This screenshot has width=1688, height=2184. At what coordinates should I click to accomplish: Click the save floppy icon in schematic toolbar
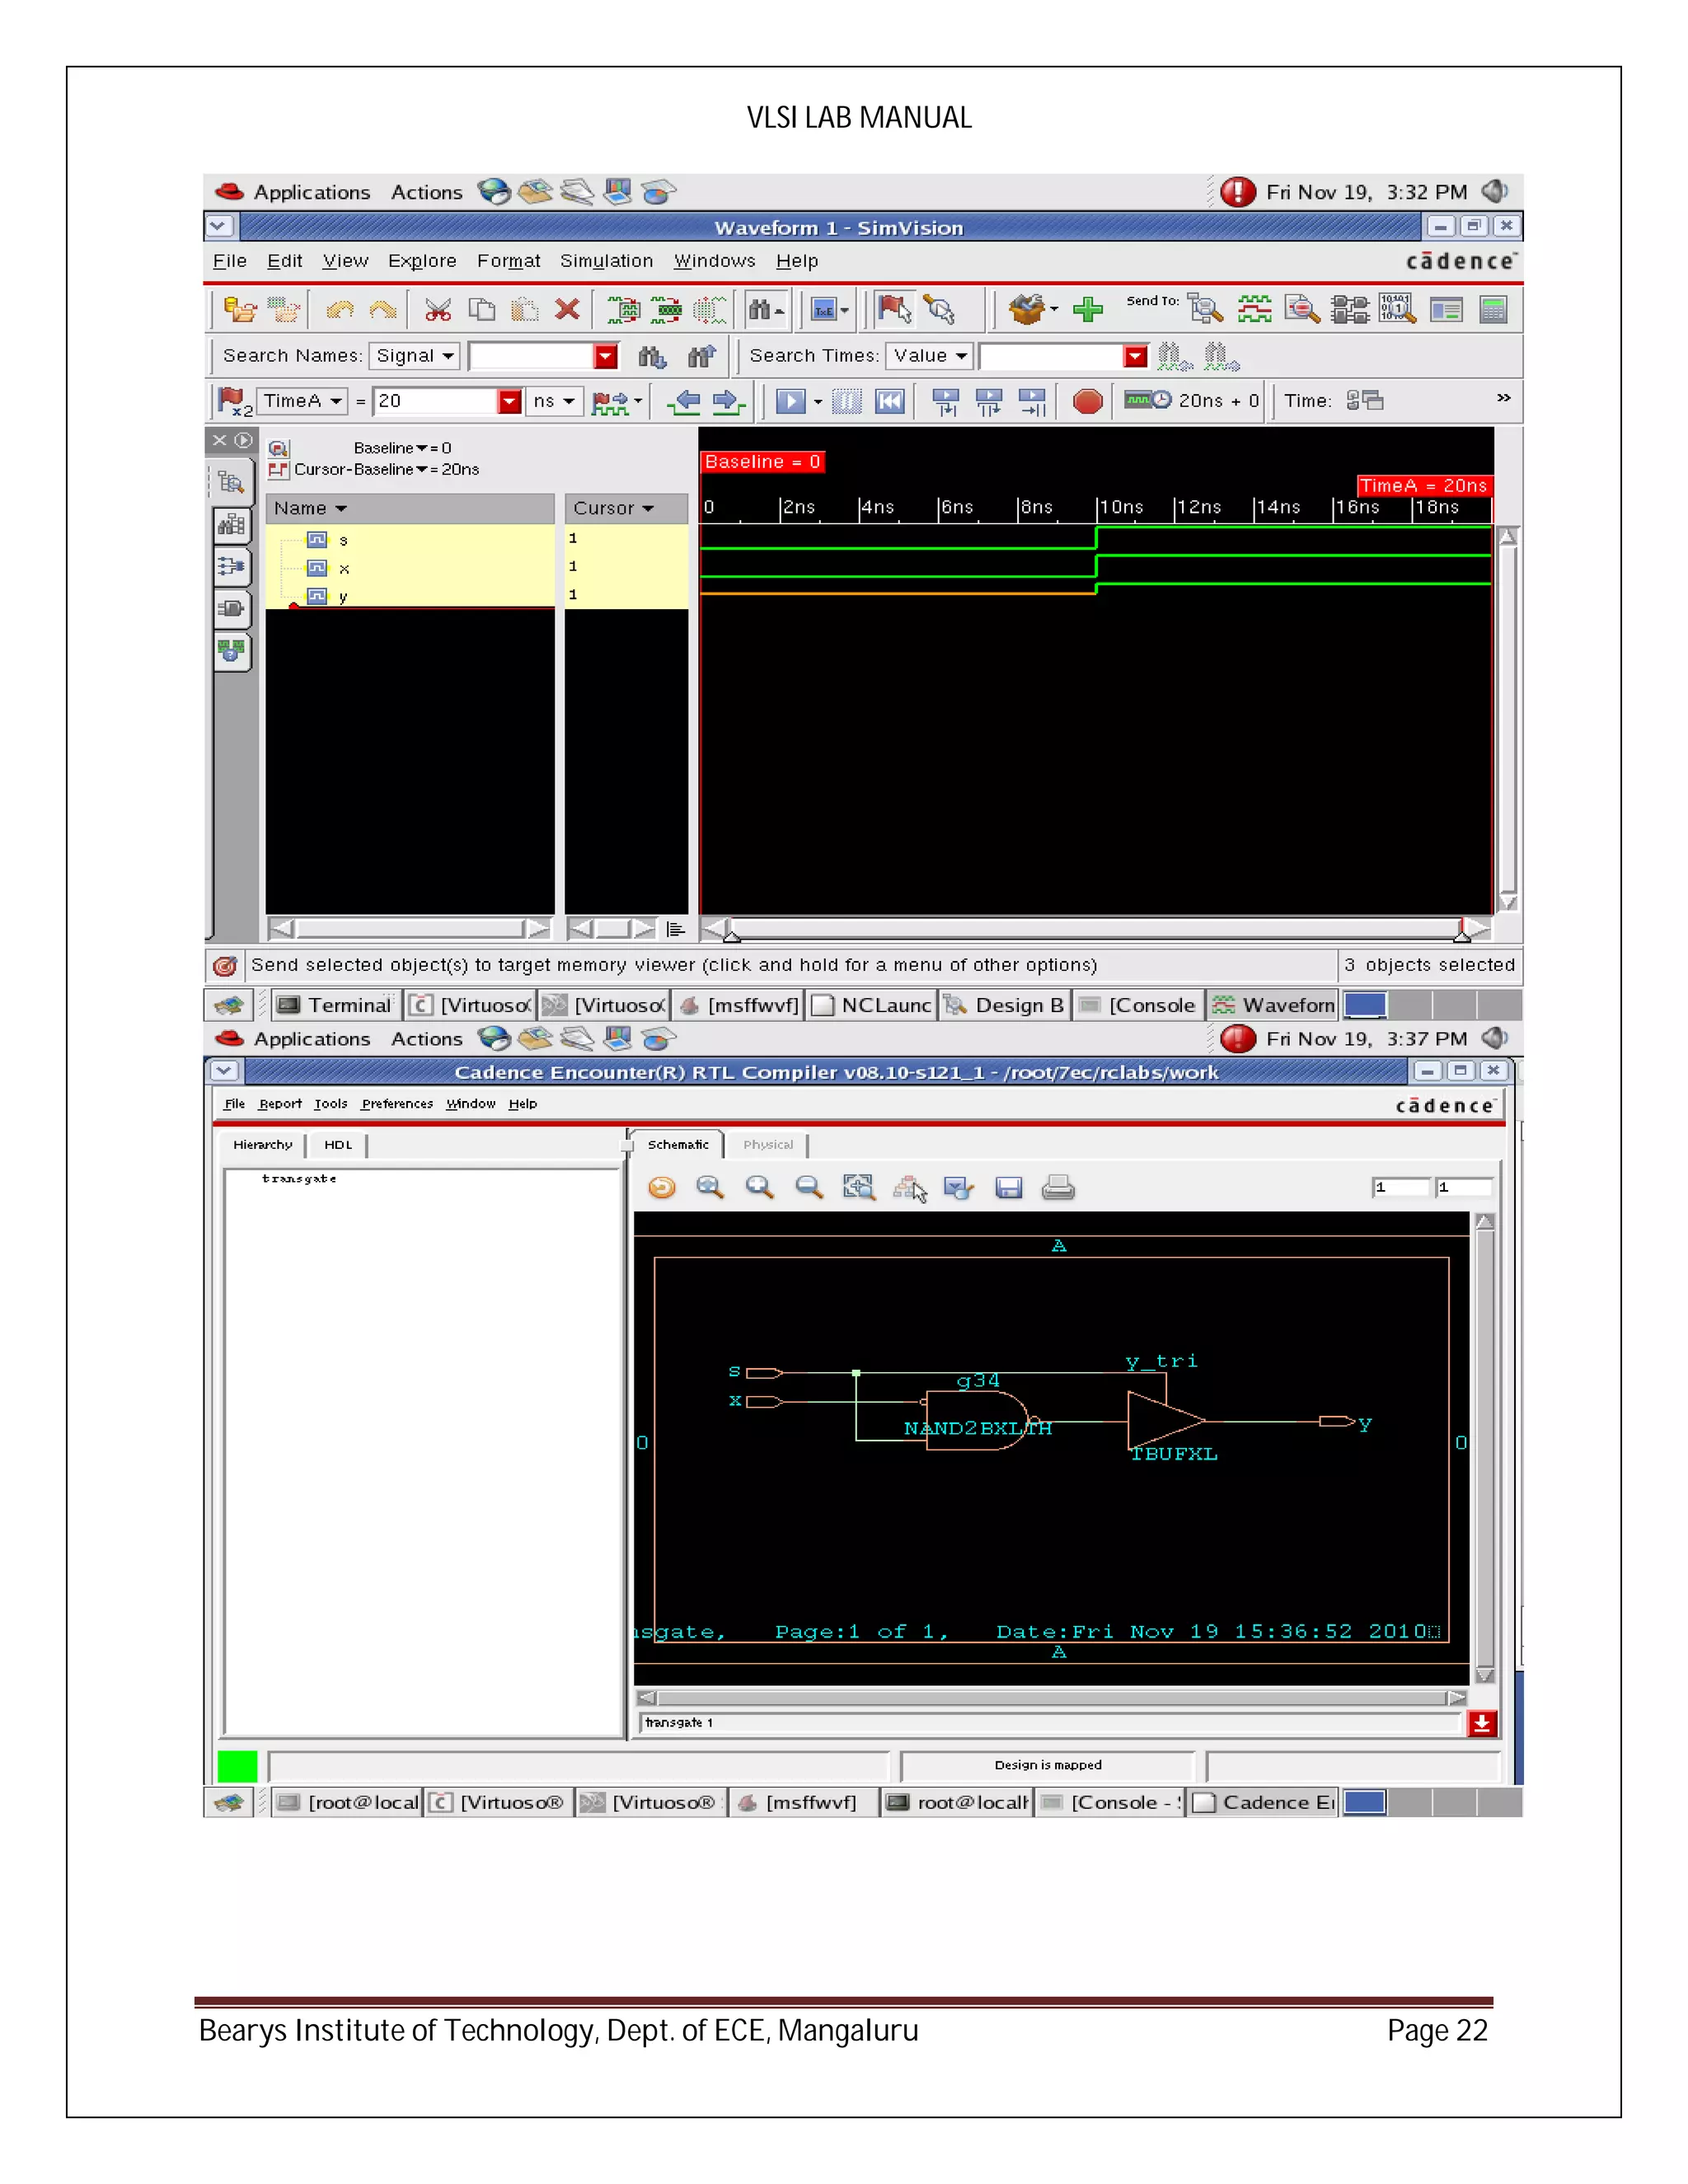click(1008, 1187)
